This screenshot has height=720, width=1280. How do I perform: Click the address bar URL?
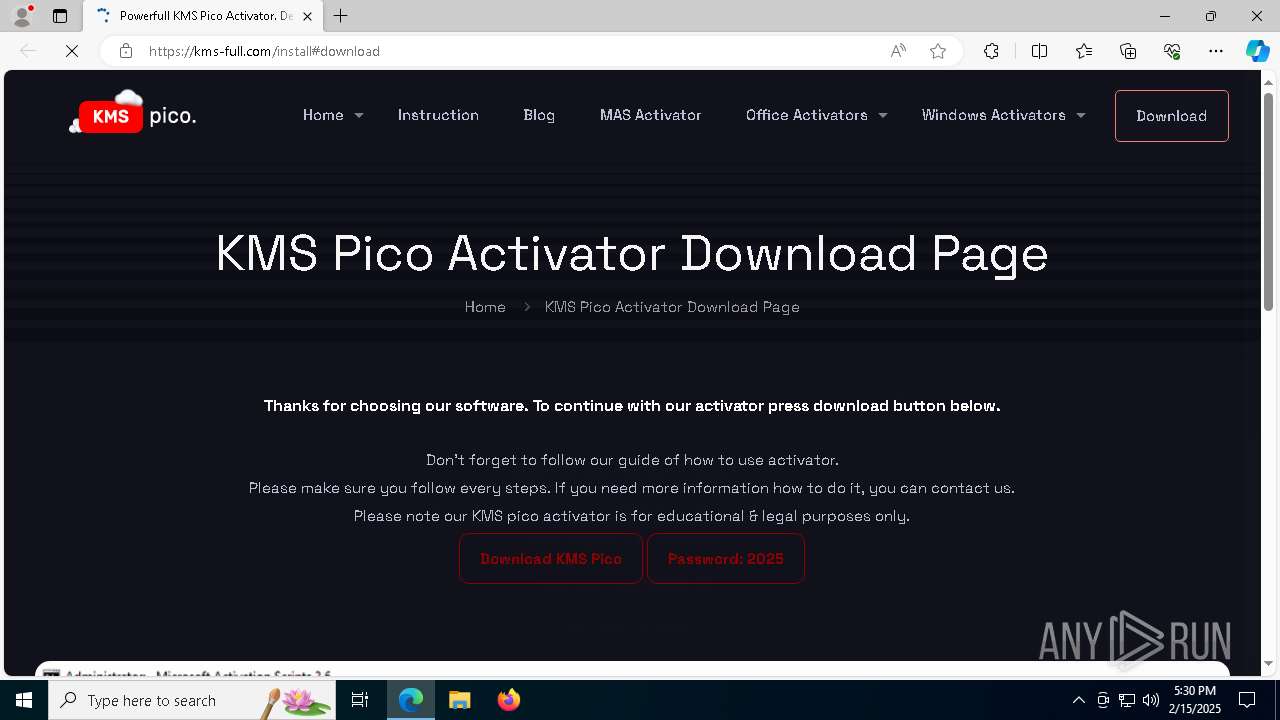(264, 51)
